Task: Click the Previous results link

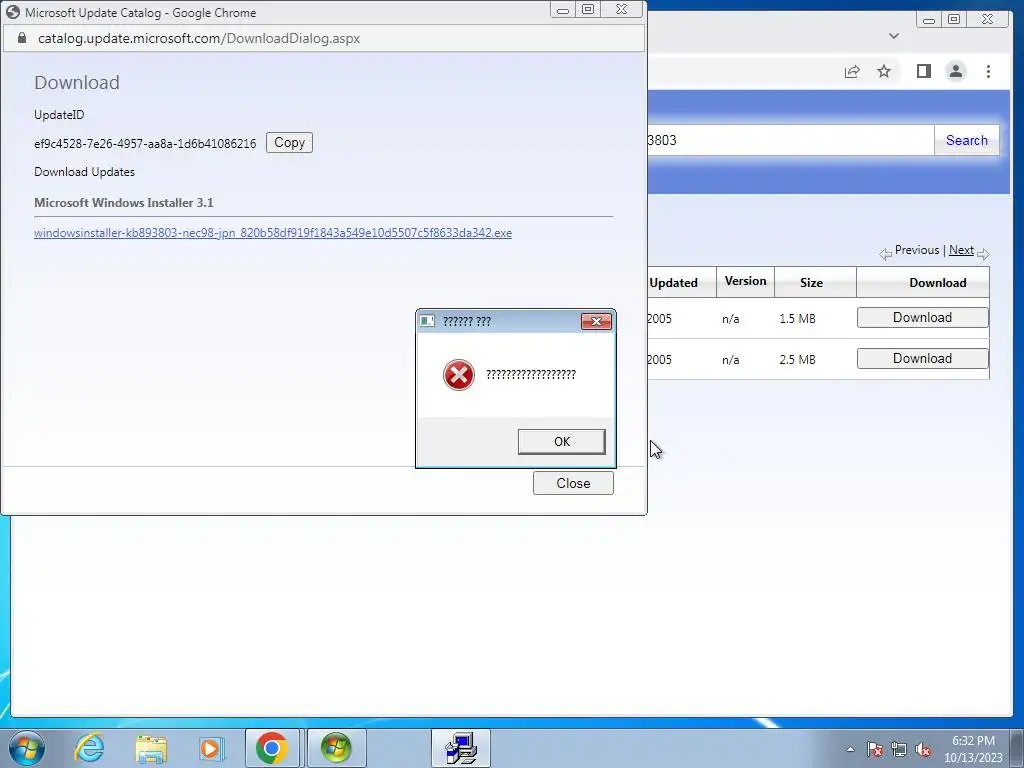Action: [916, 250]
